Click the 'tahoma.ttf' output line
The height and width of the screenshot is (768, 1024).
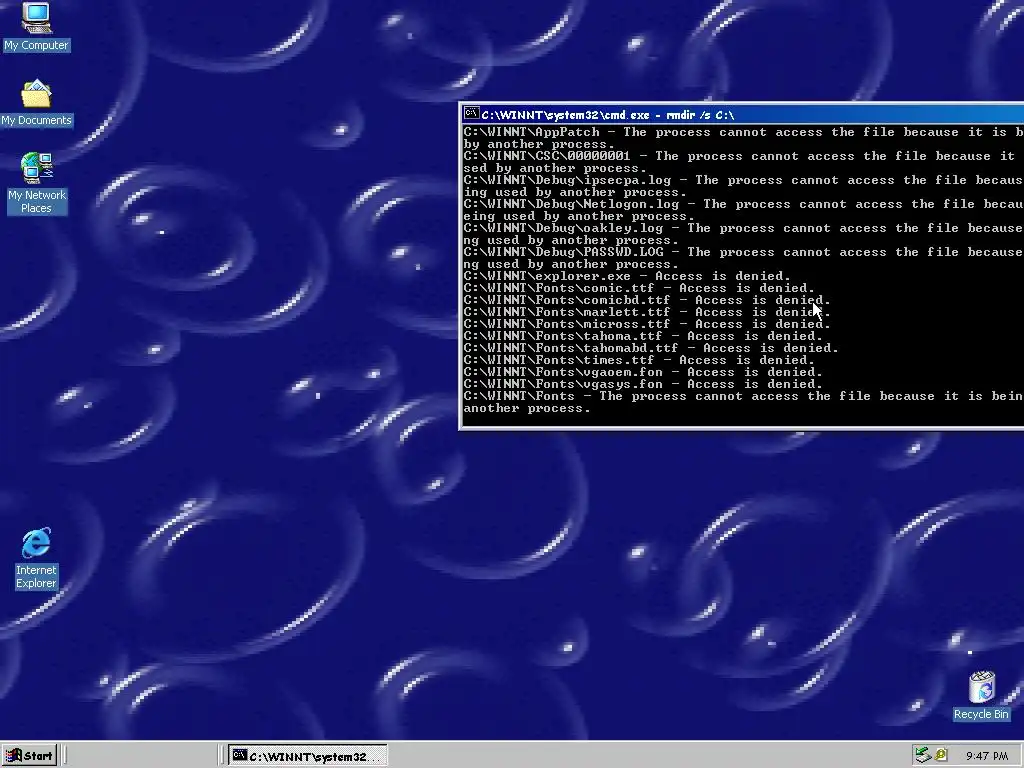(643, 336)
